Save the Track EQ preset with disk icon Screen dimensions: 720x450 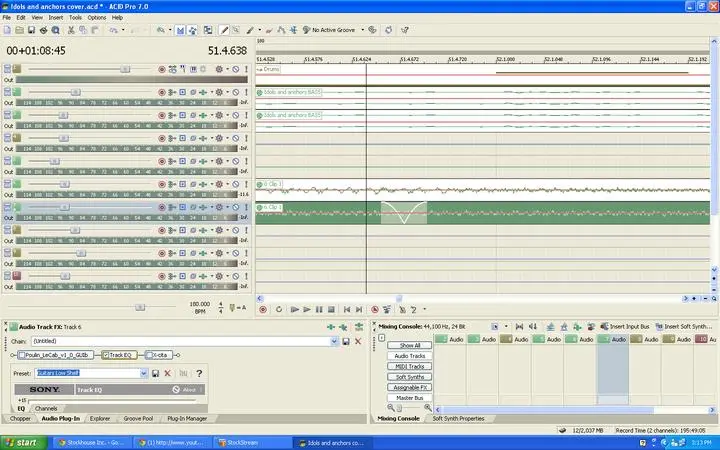tap(155, 373)
